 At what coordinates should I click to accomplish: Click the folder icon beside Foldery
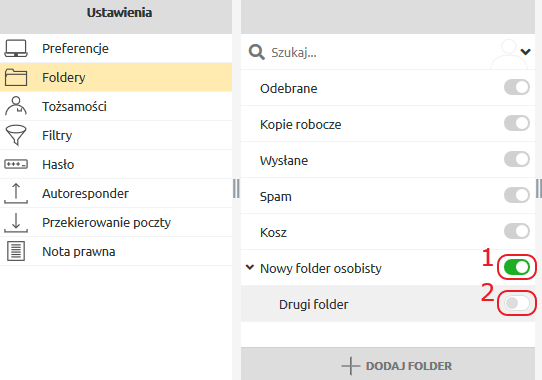pos(16,77)
